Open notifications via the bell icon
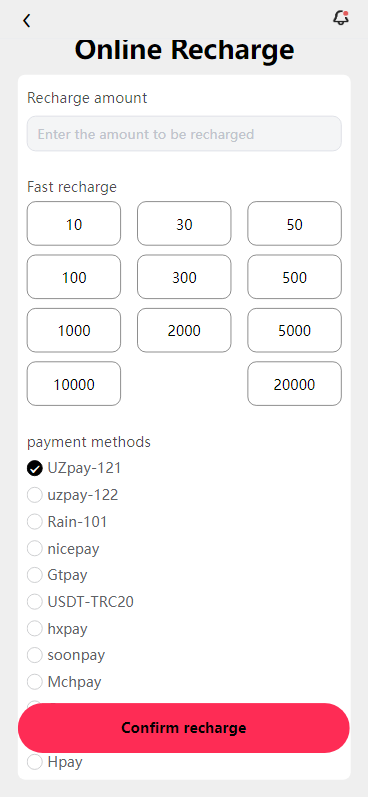Image resolution: width=368 pixels, height=797 pixels. click(x=341, y=18)
